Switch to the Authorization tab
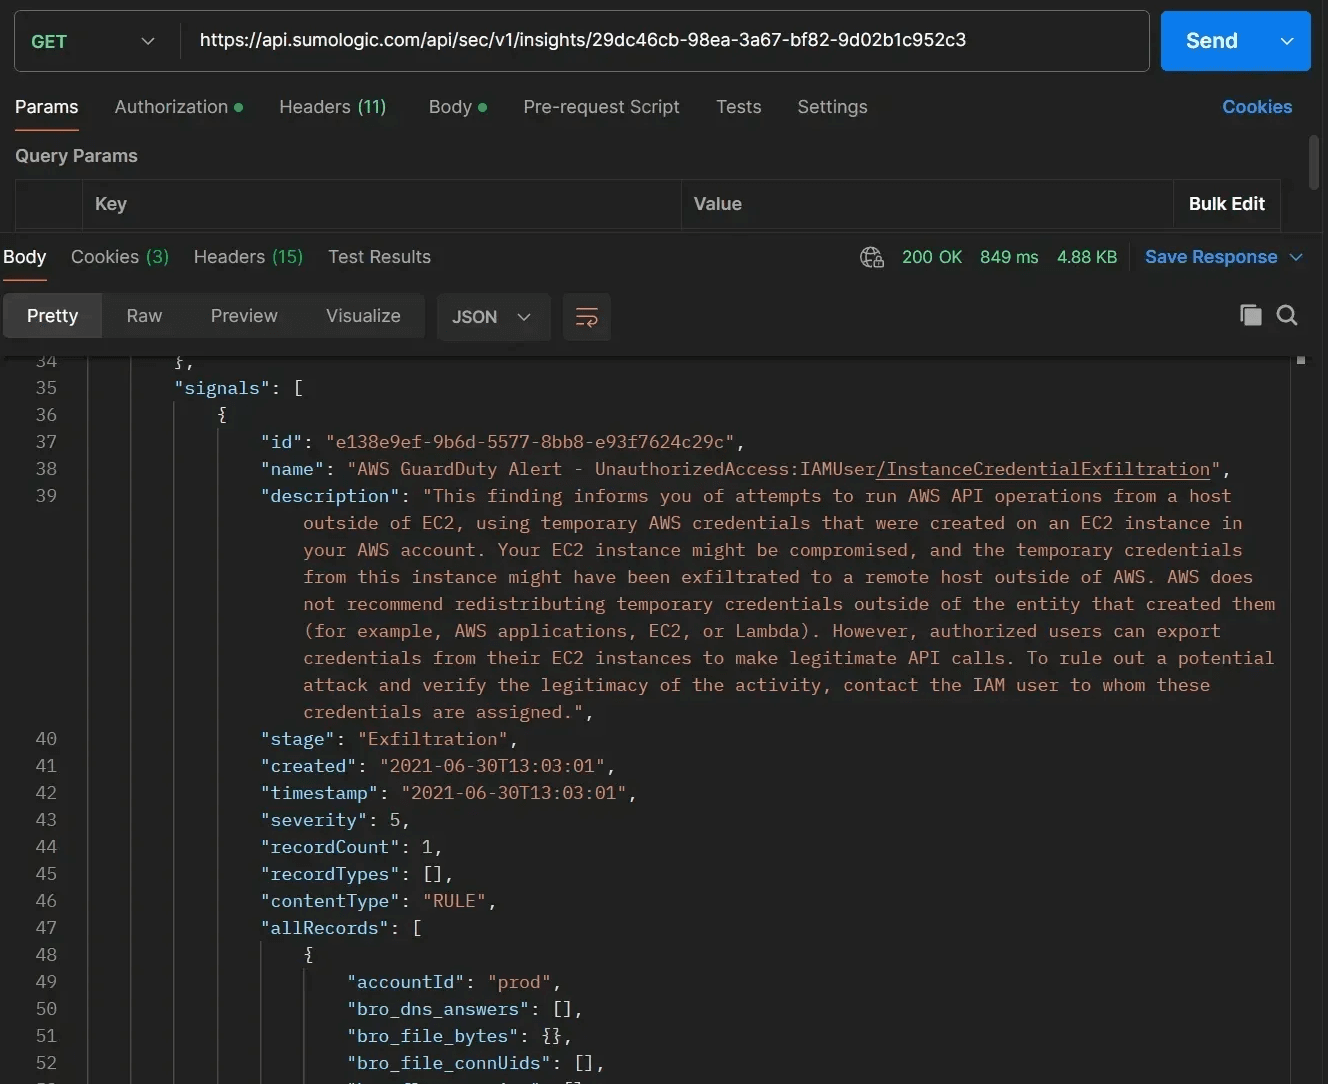Screen dimensions: 1328x1084 tap(171, 107)
